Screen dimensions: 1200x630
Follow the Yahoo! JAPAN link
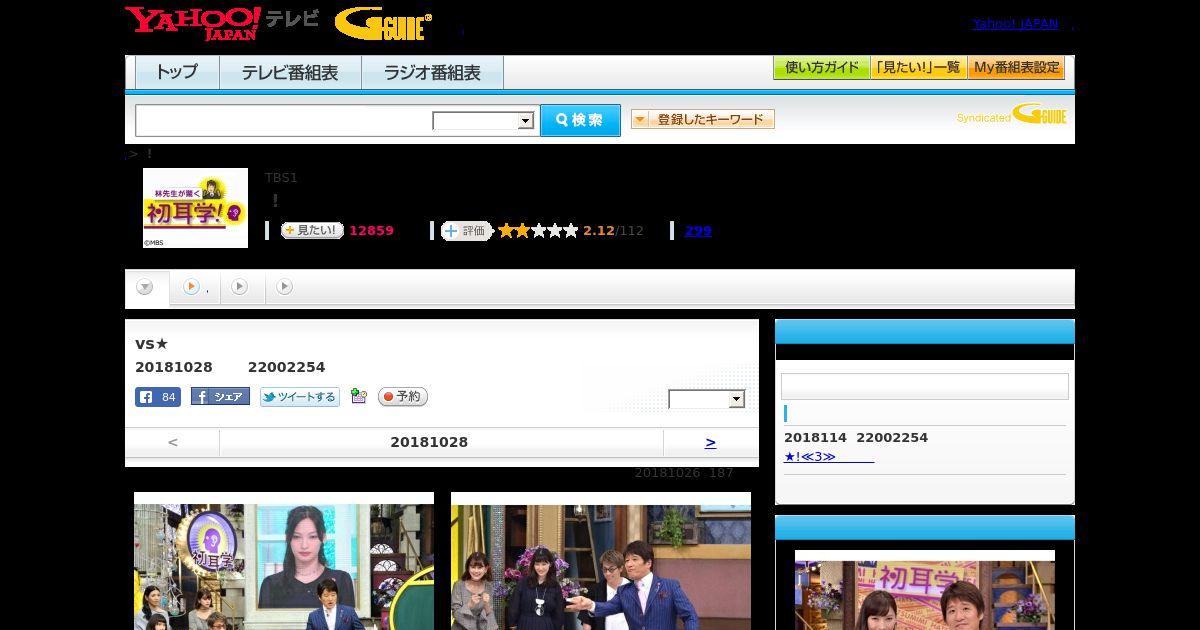[1015, 24]
